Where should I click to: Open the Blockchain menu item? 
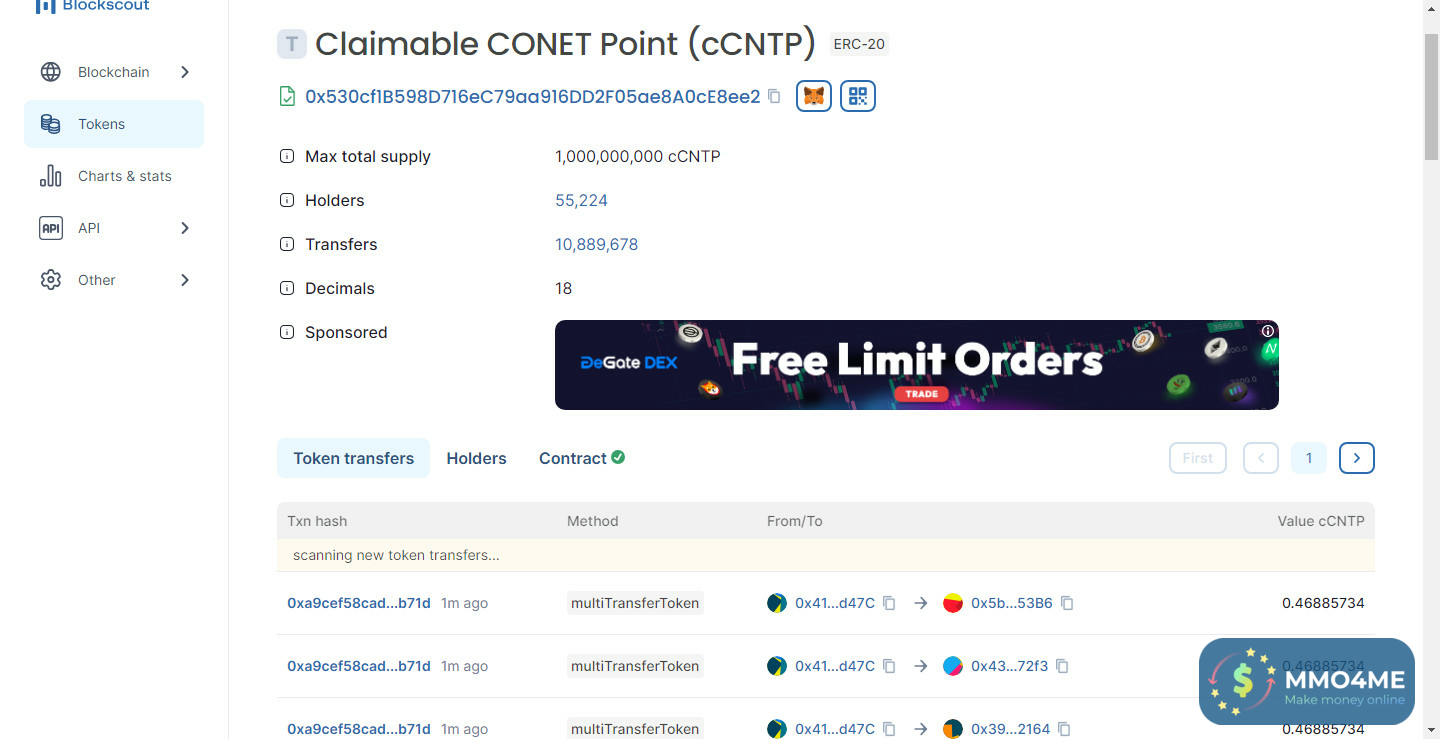tap(114, 72)
